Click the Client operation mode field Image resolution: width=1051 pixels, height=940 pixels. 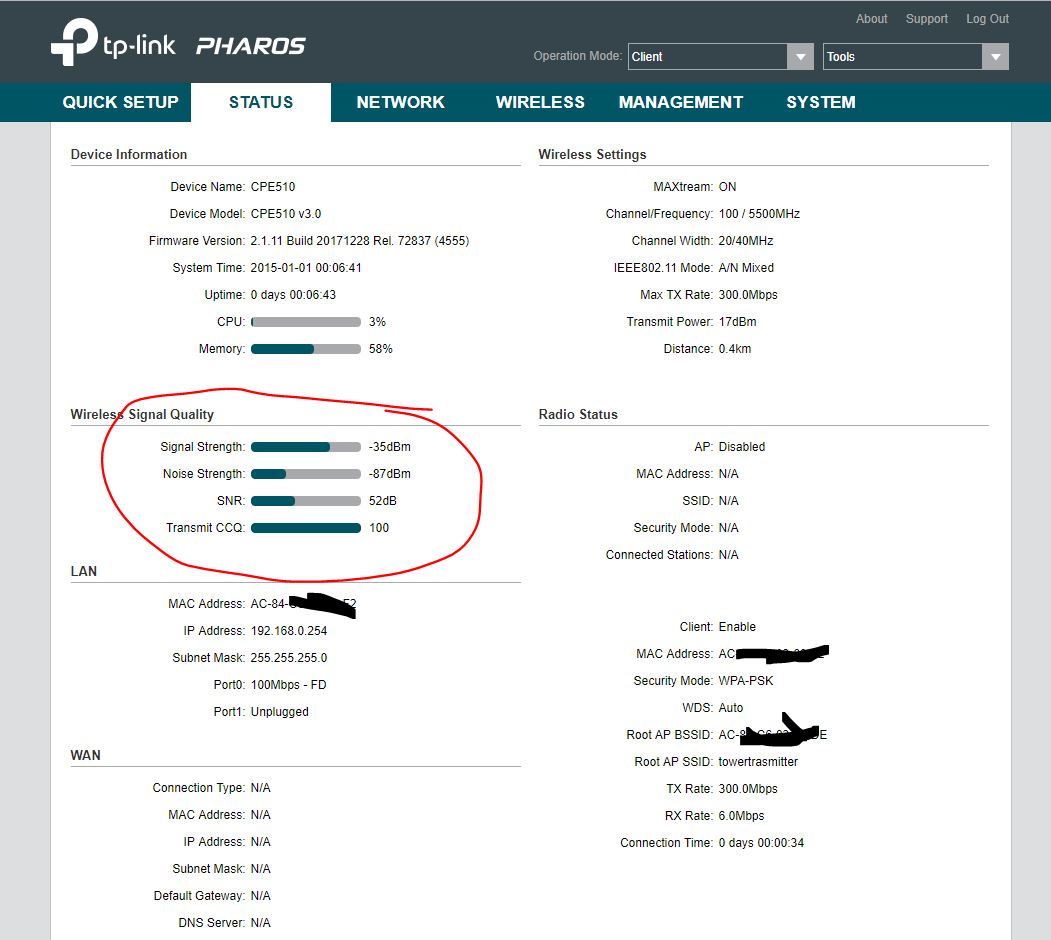coord(707,57)
